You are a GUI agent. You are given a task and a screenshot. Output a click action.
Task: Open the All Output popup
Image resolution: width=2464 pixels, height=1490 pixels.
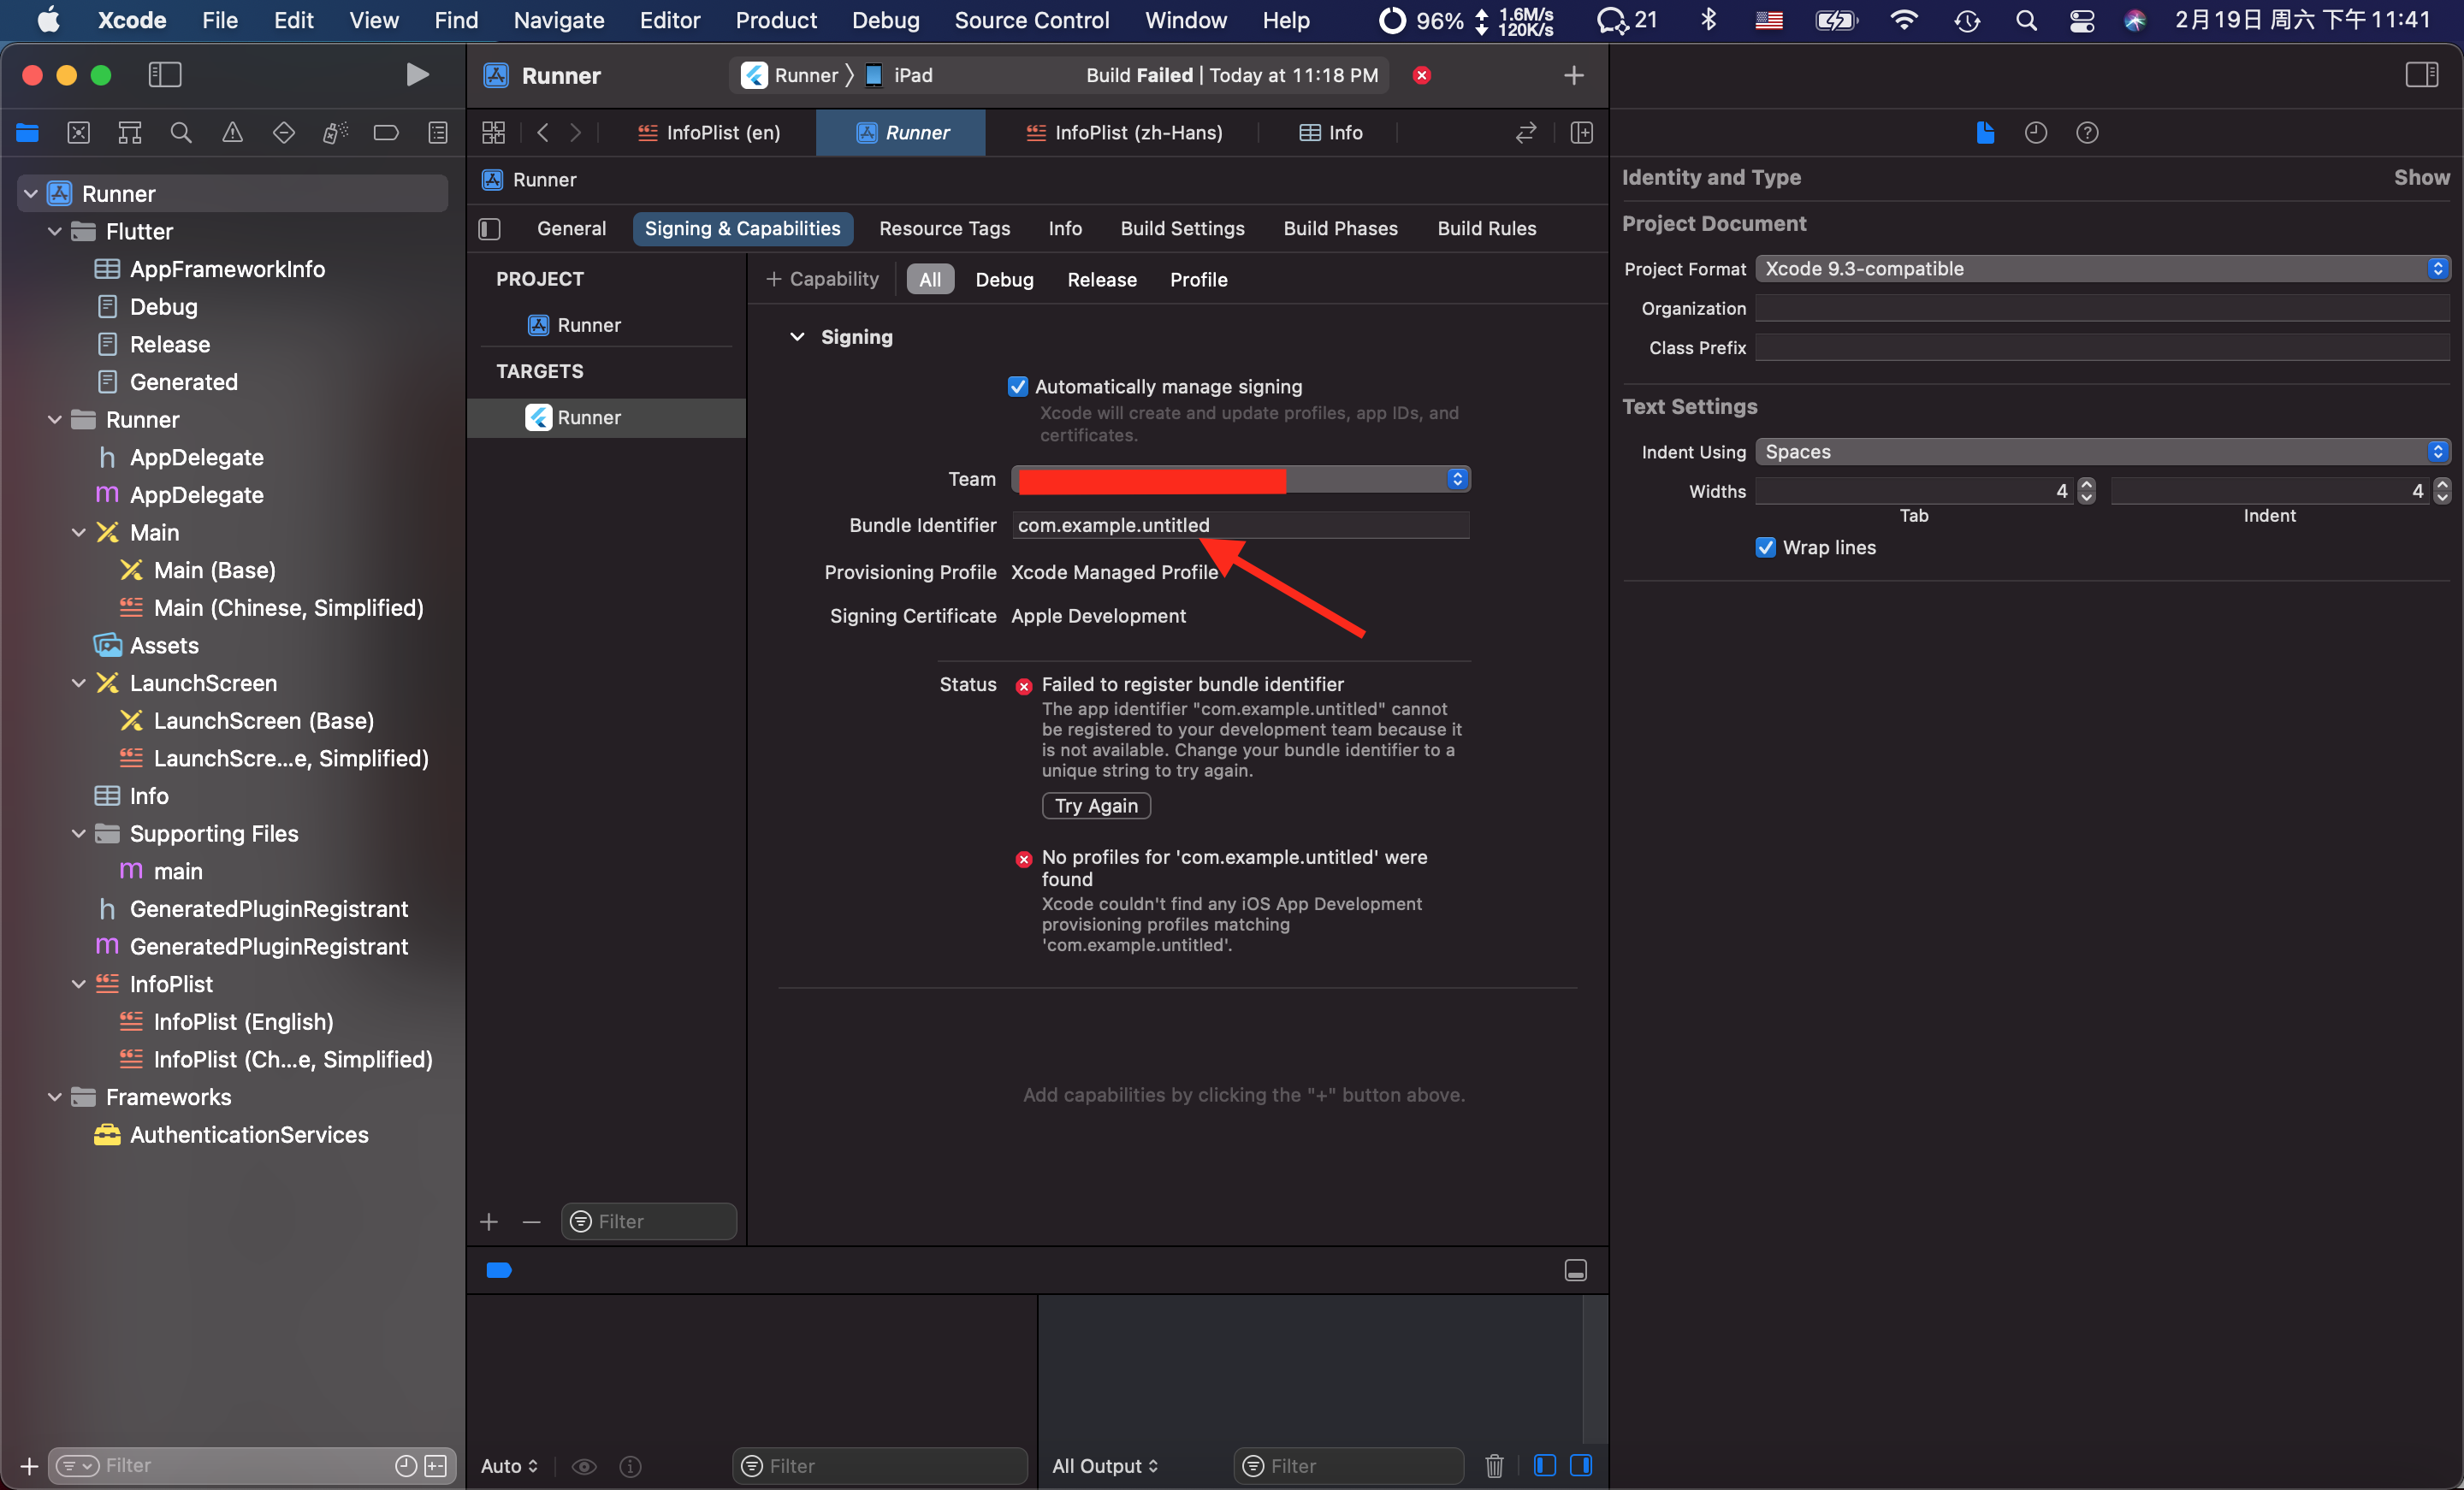coord(1105,1465)
